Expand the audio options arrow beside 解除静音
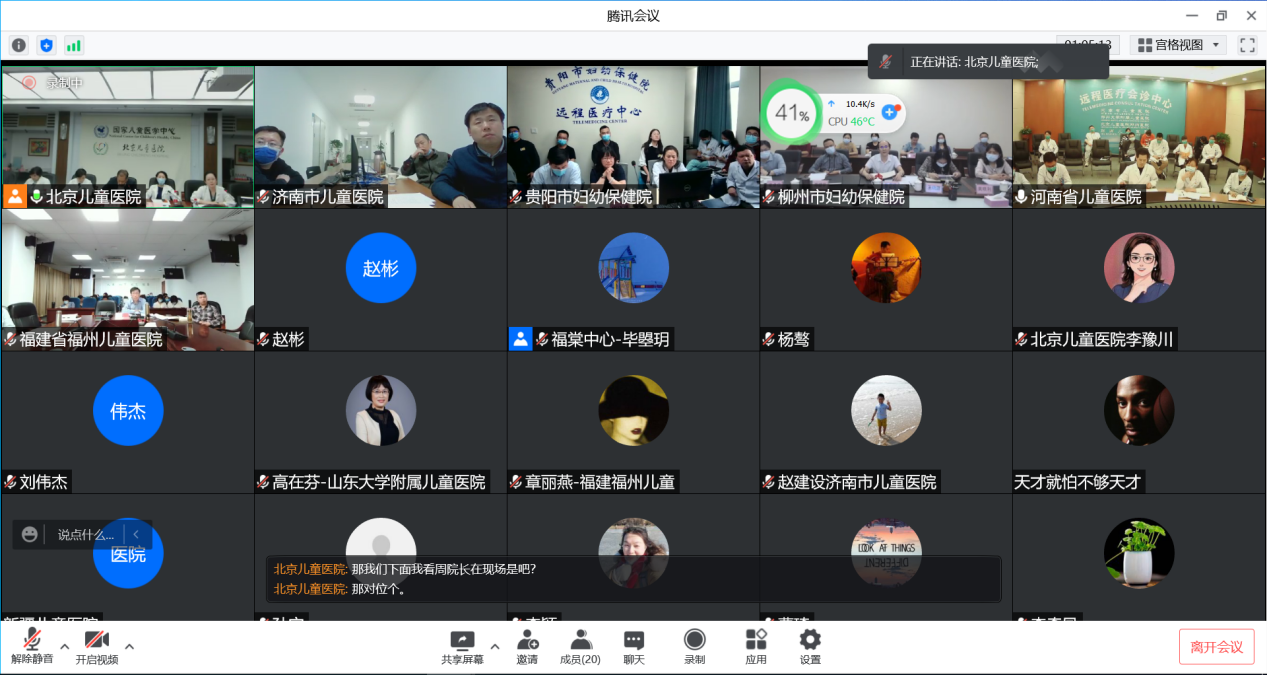Image resolution: width=1267 pixels, height=675 pixels. (x=65, y=646)
